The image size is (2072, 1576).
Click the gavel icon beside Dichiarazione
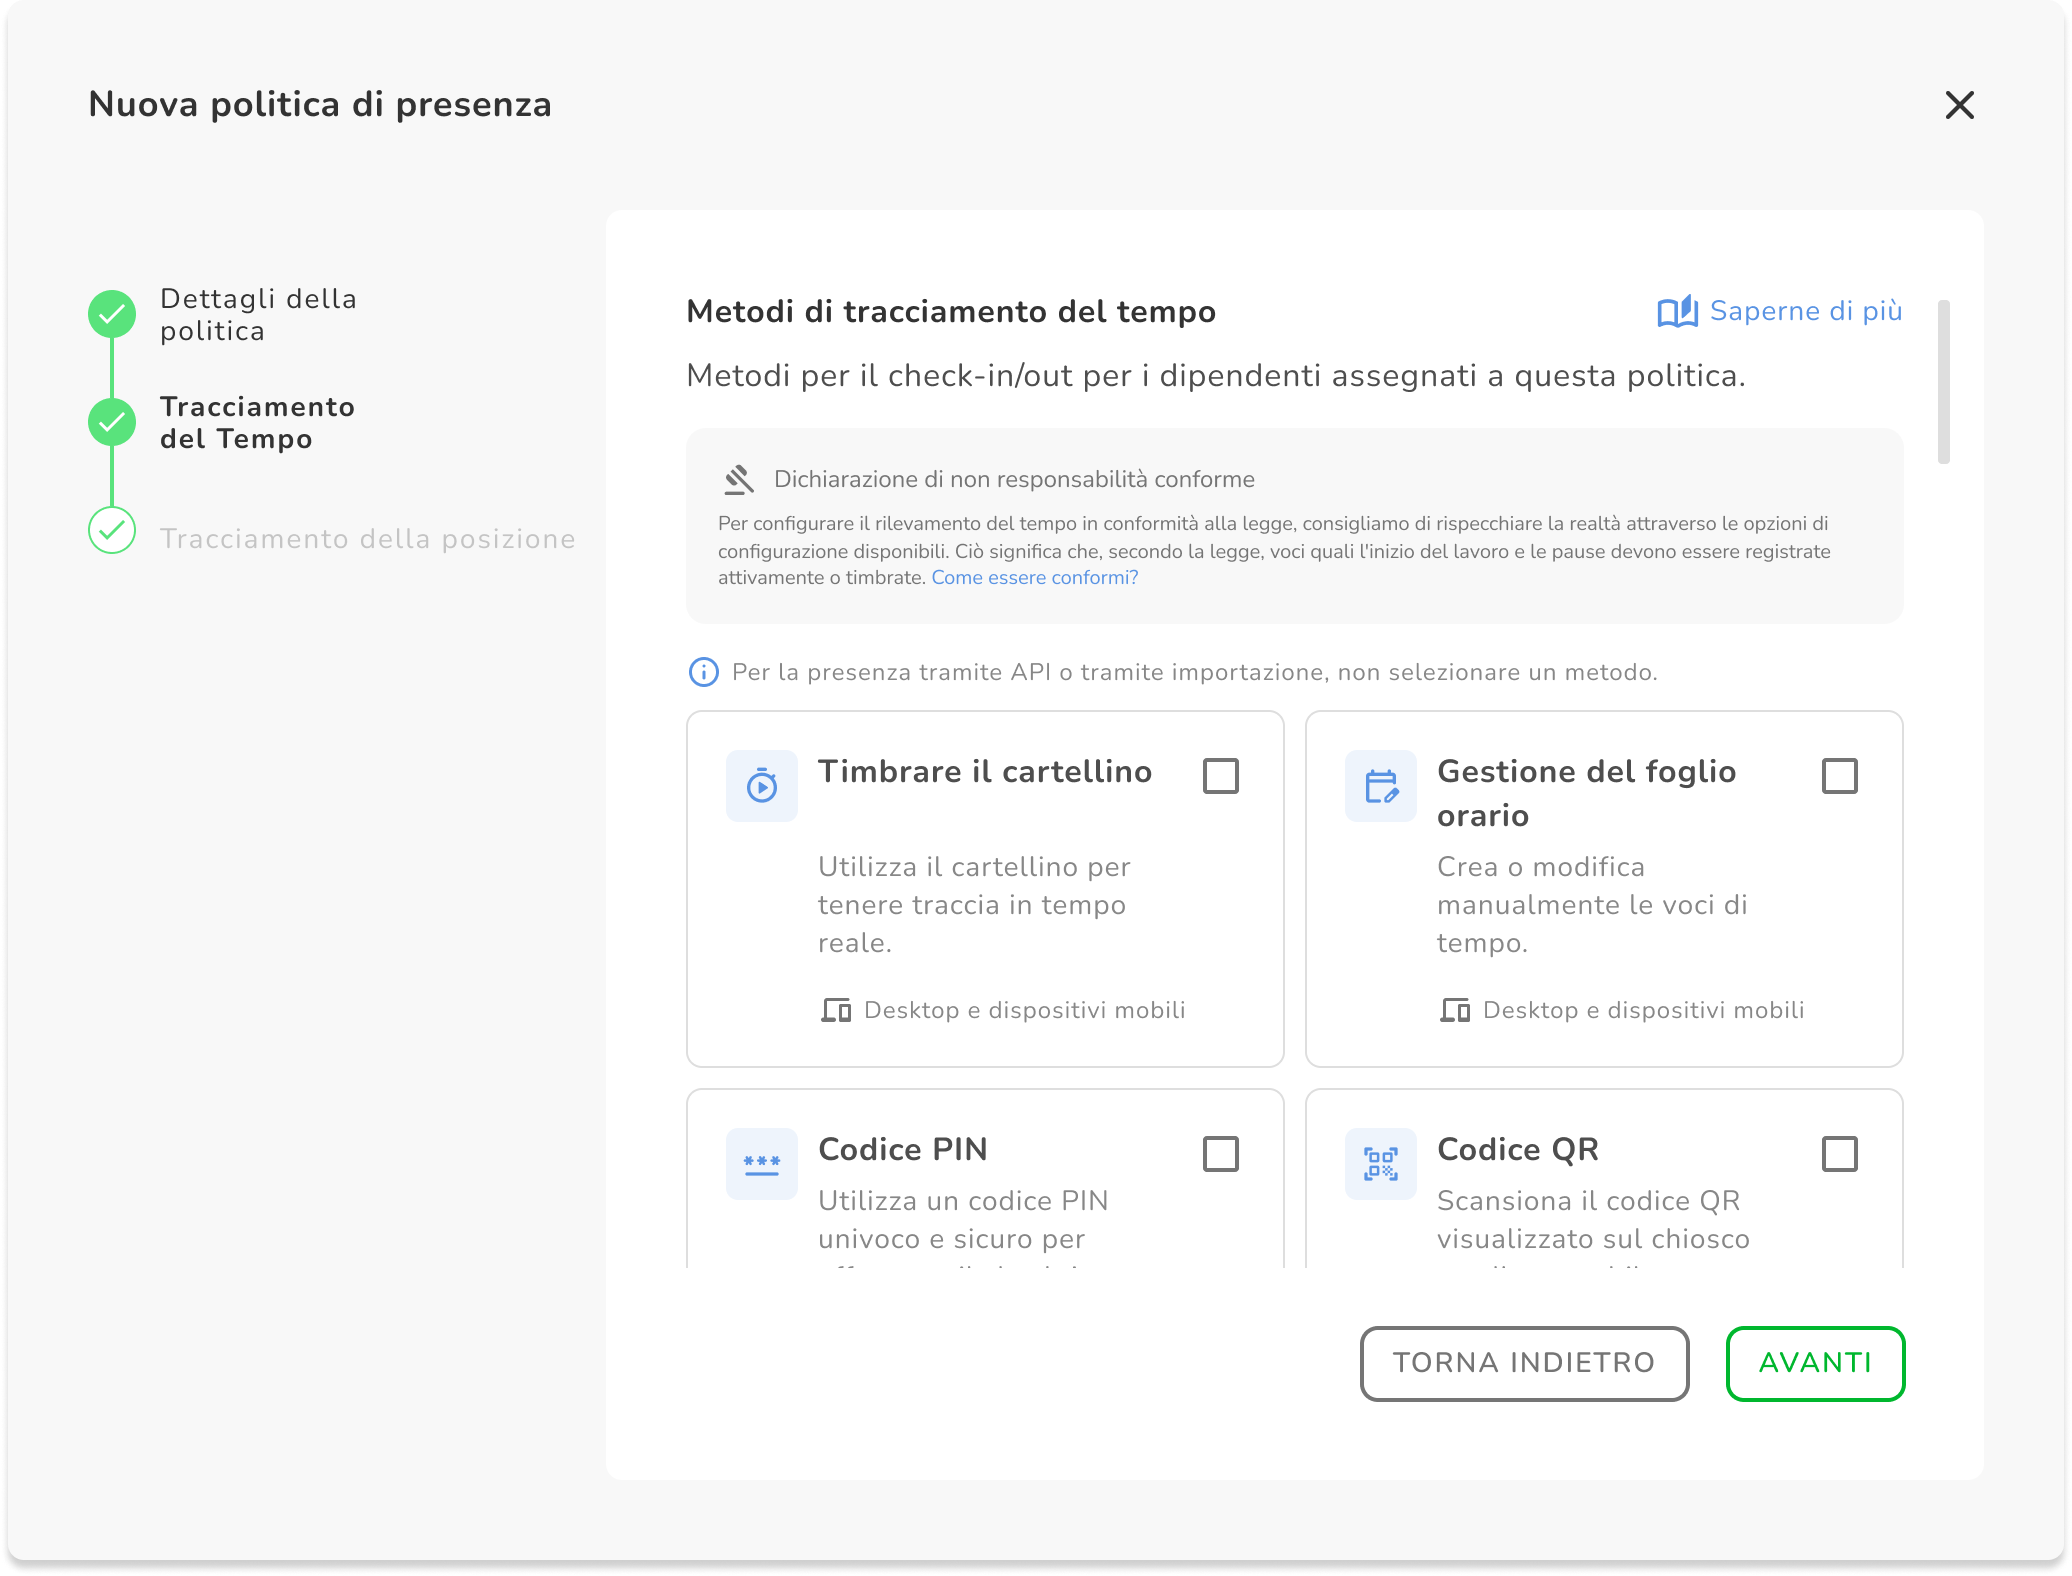(x=739, y=480)
